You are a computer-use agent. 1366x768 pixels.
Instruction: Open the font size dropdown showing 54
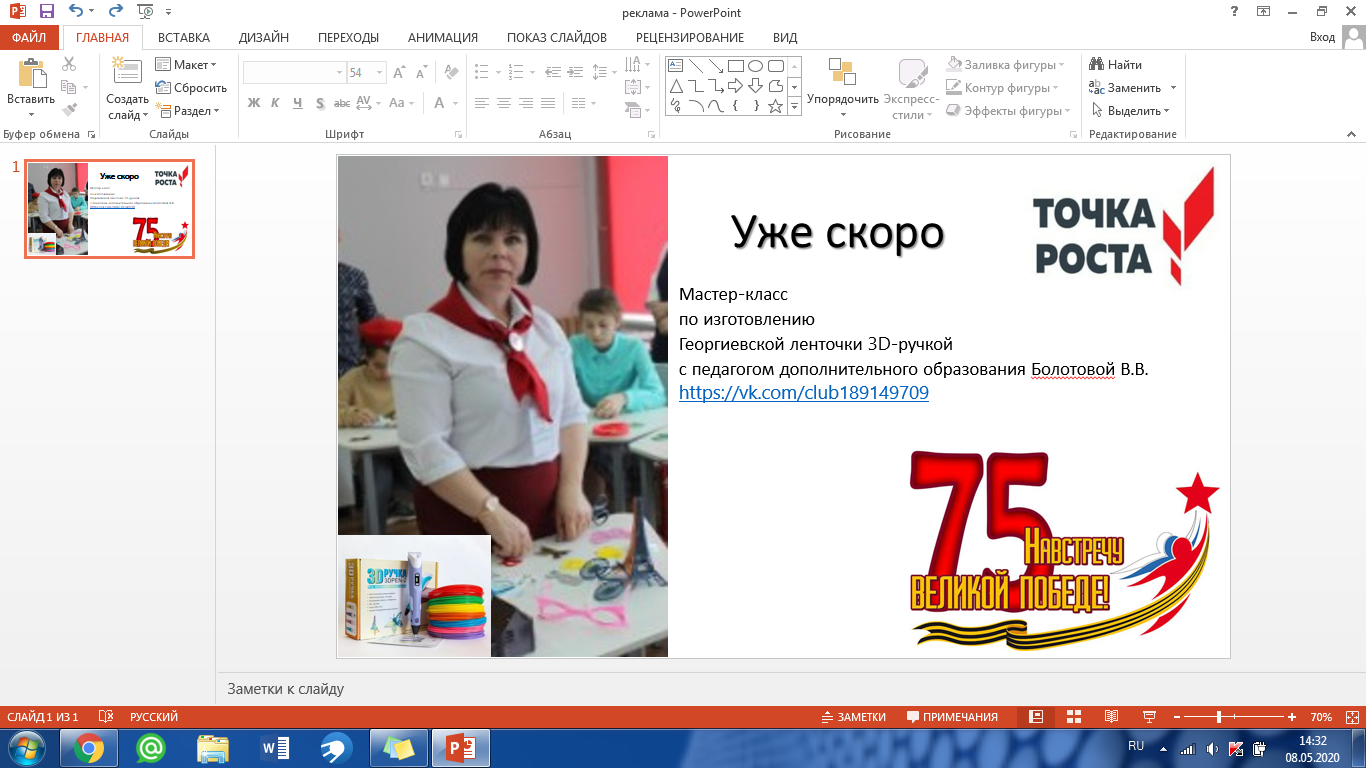pyautogui.click(x=379, y=73)
